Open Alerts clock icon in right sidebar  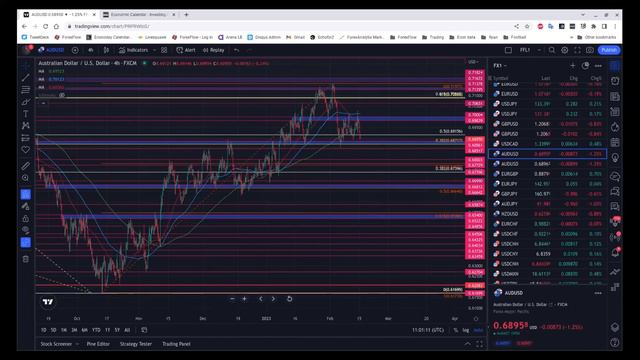(615, 81)
